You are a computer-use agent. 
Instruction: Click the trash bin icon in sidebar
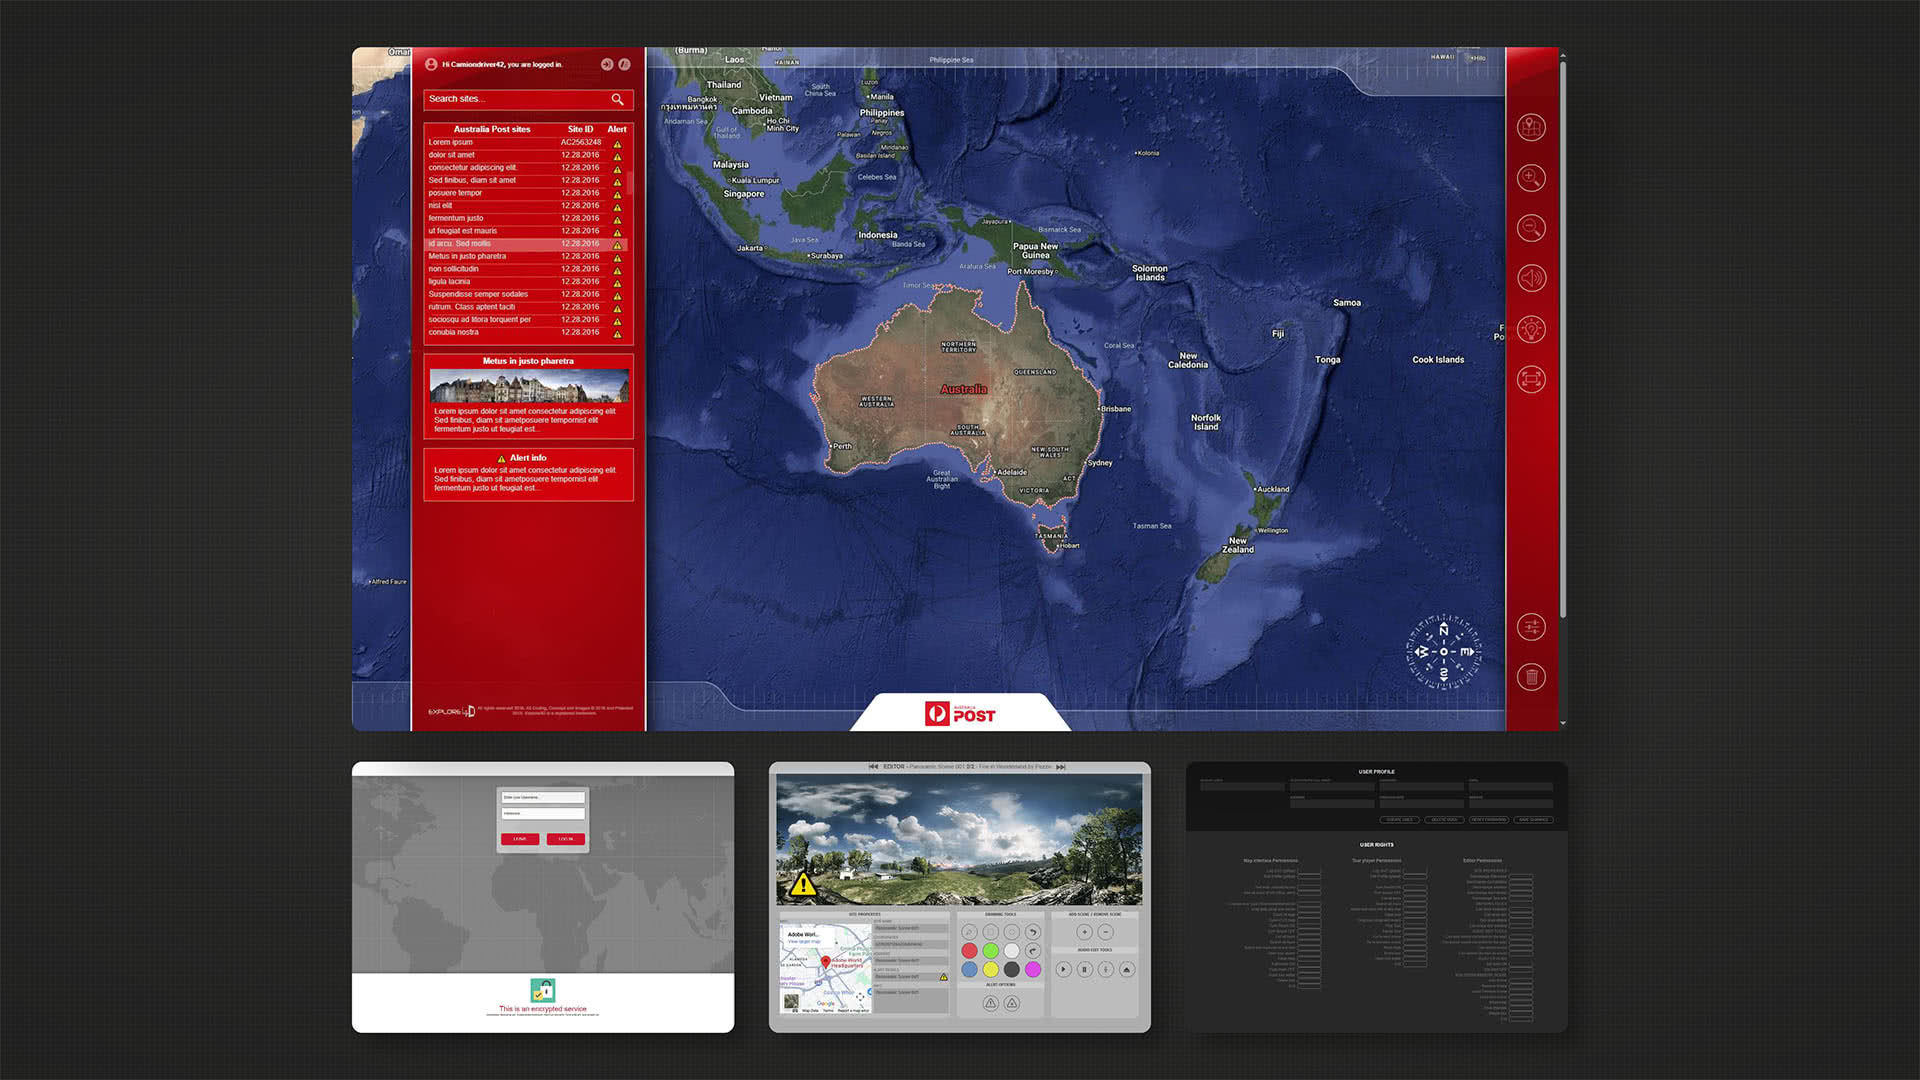click(x=1531, y=677)
